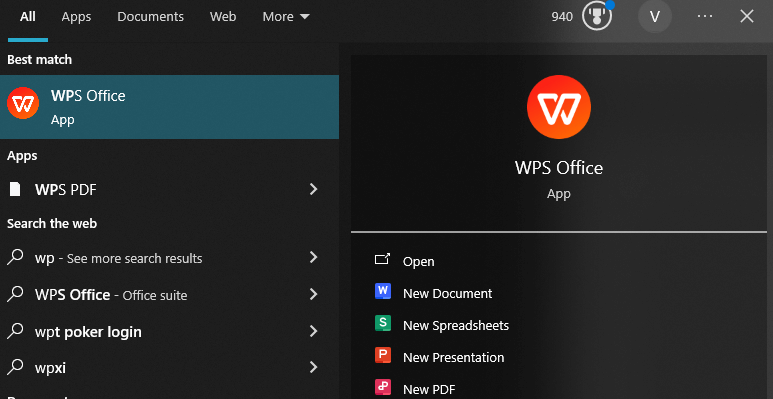
Task: Open the WPS Office best match result
Action: pyautogui.click(x=169, y=107)
